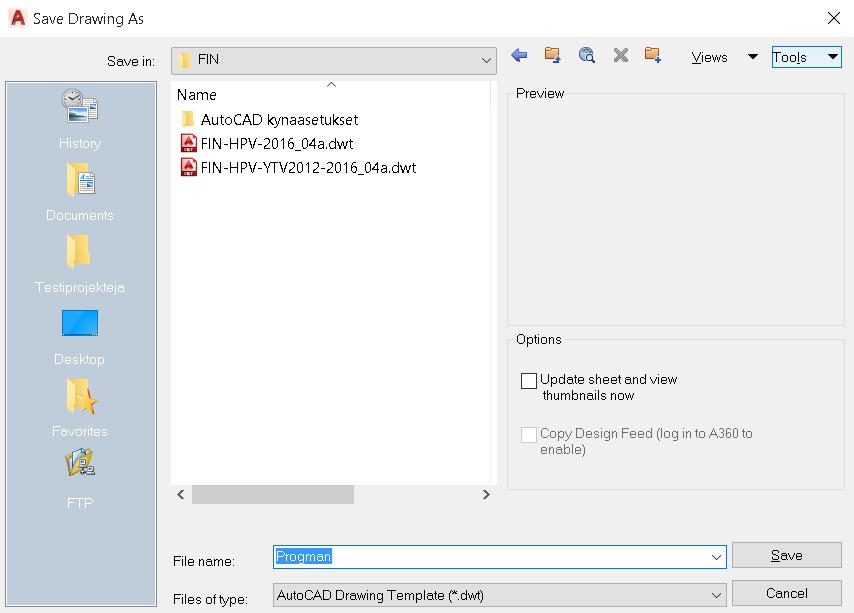The image size is (854, 613).
Task: Select the AutoCAD kynaasetukset folder name
Action: pyautogui.click(x=279, y=119)
